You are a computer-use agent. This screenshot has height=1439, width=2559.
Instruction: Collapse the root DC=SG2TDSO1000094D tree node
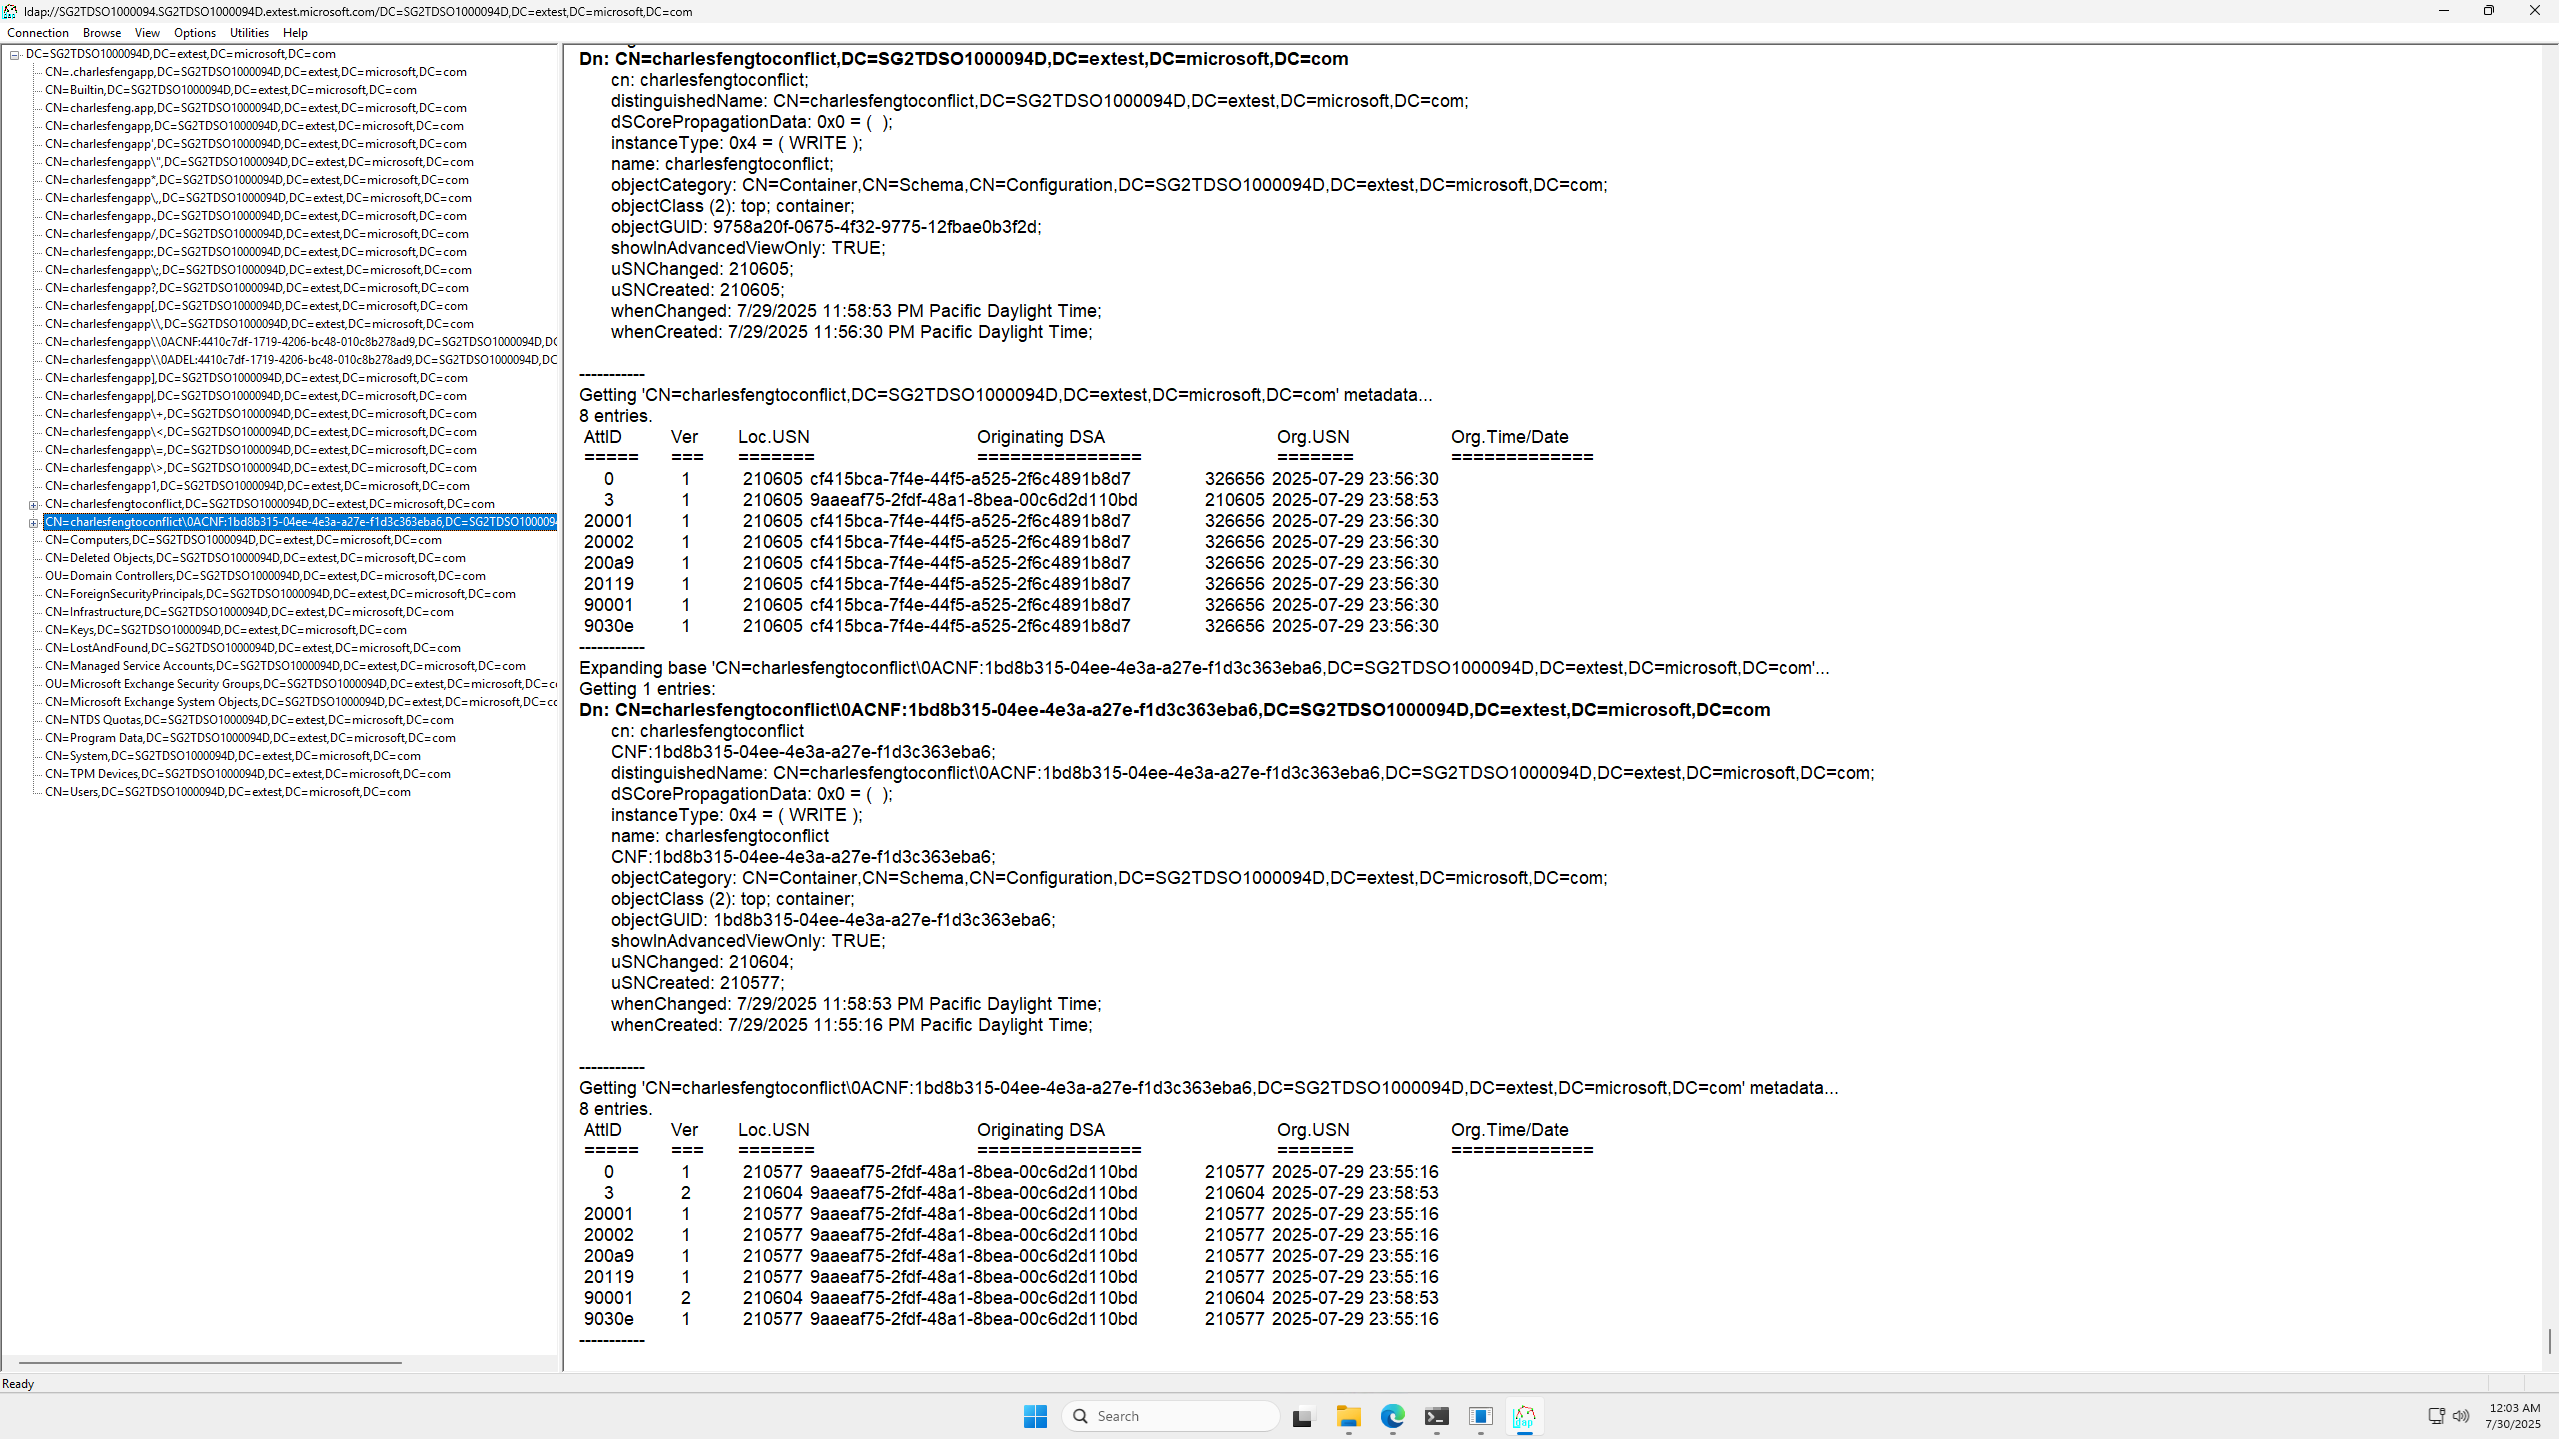(x=15, y=55)
